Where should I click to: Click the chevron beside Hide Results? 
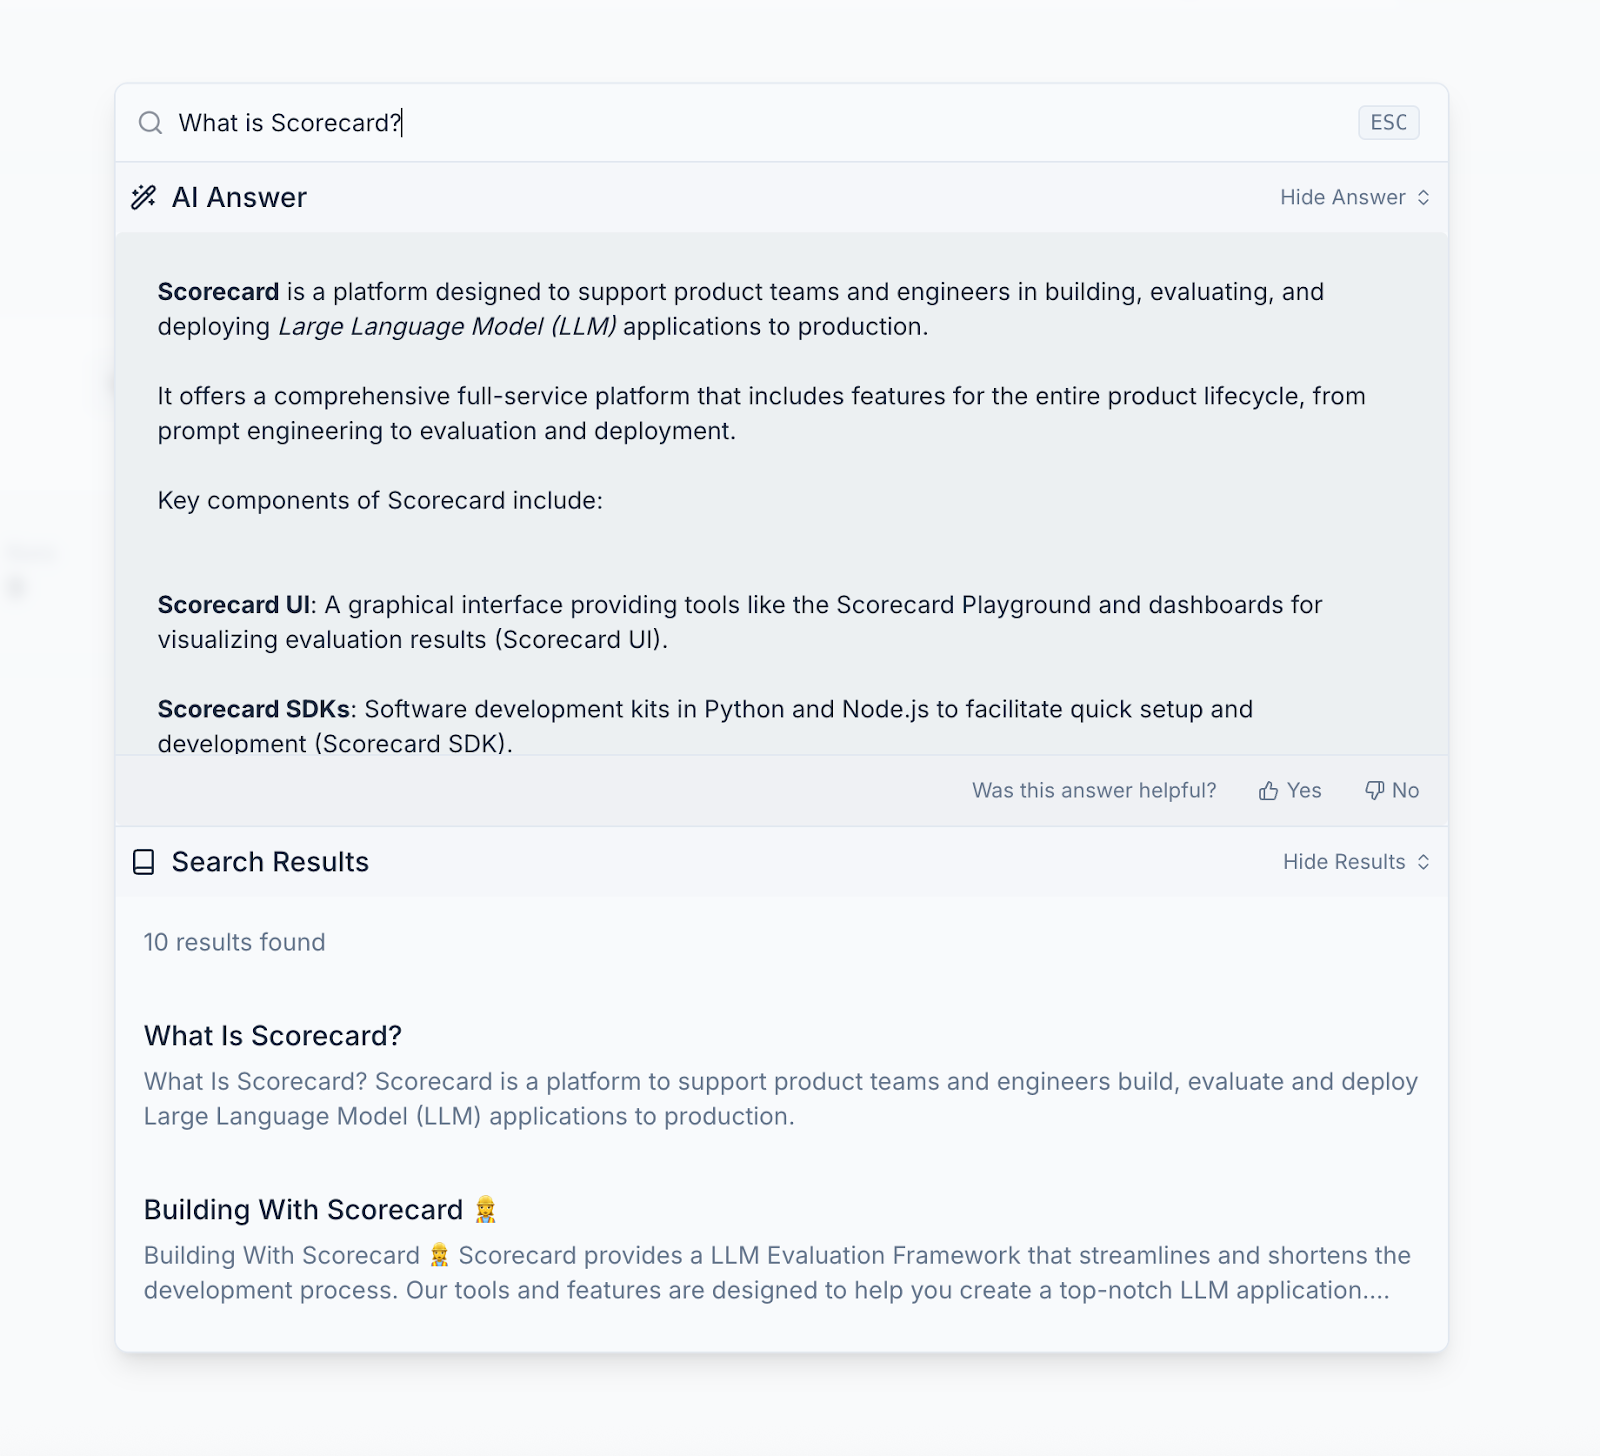point(1424,861)
